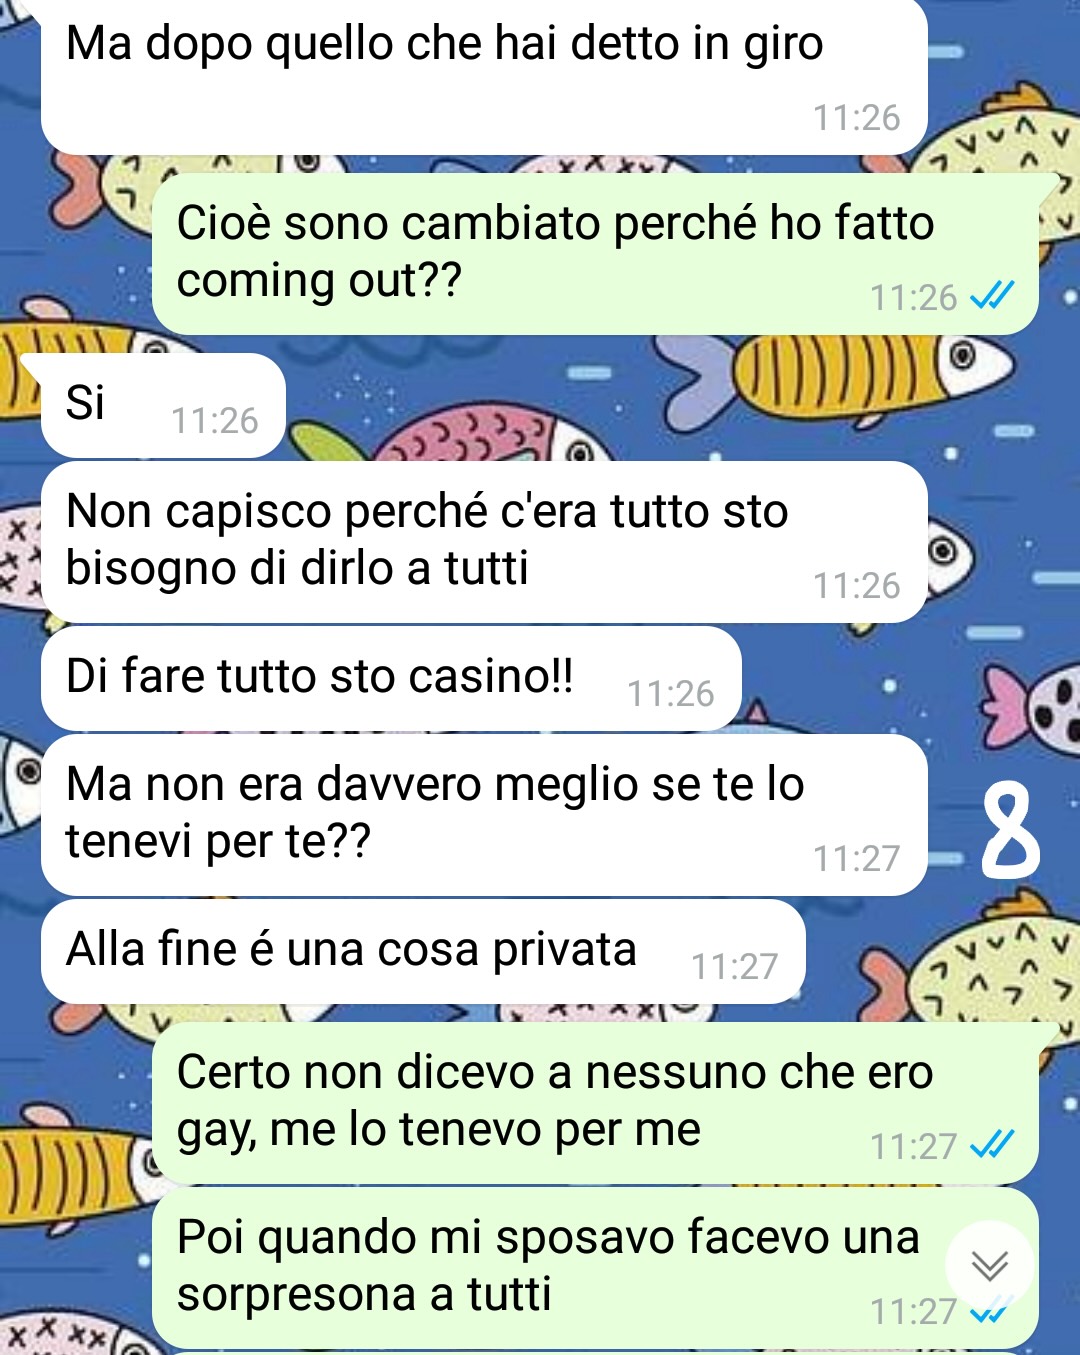Image resolution: width=1080 pixels, height=1355 pixels.
Task: Tap the read receipt ticks on 'coming out??' message
Action: tap(992, 296)
